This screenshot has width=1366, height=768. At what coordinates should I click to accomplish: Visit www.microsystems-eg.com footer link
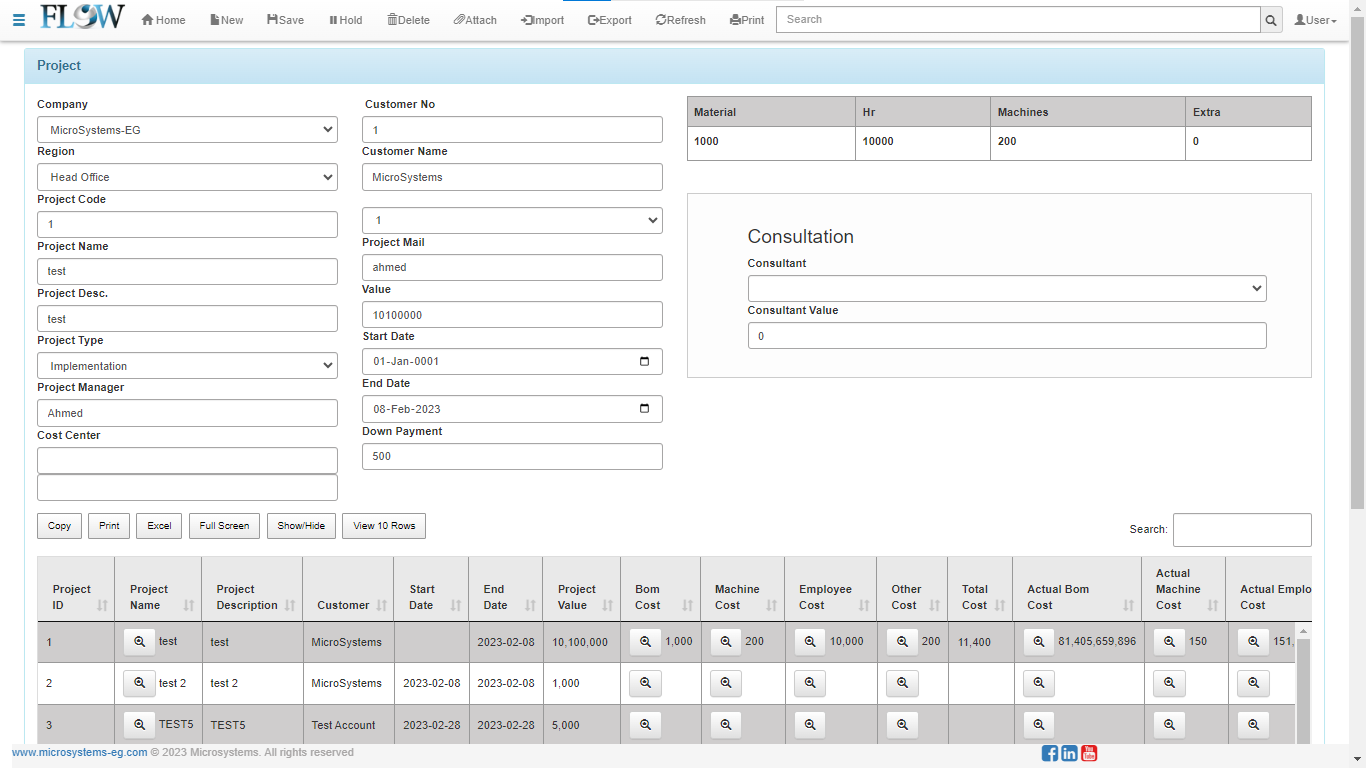pos(80,752)
